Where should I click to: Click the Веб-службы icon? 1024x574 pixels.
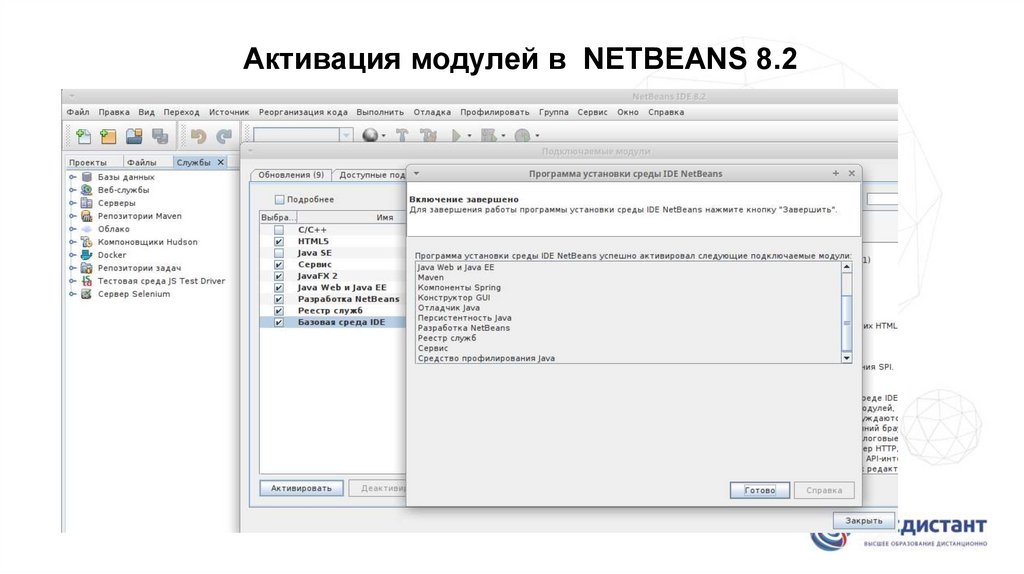[87, 190]
